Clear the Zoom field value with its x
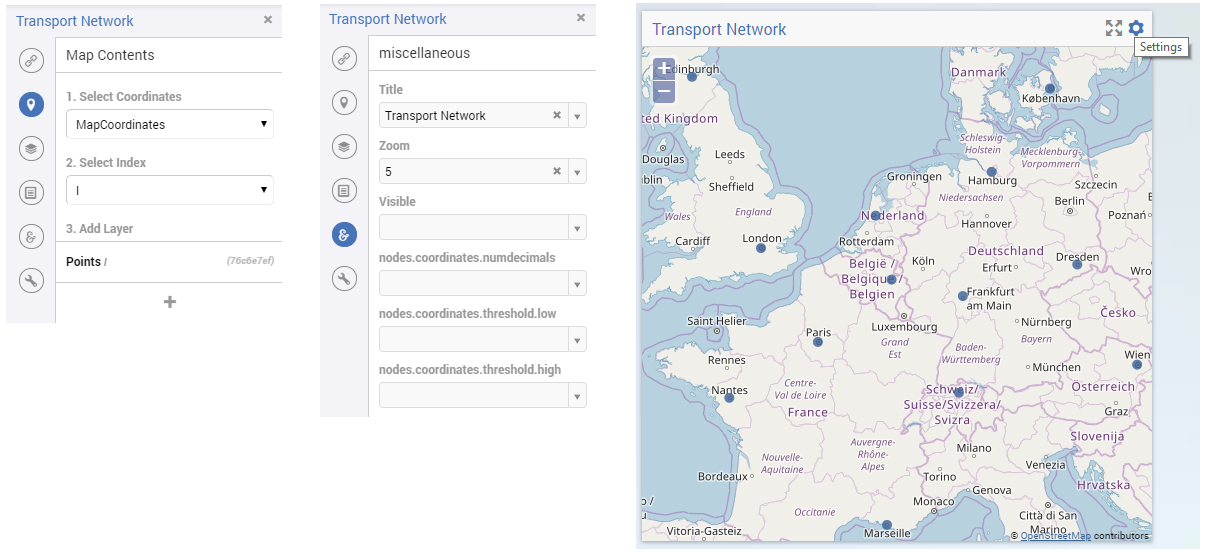This screenshot has height=554, width=1205. coord(557,171)
